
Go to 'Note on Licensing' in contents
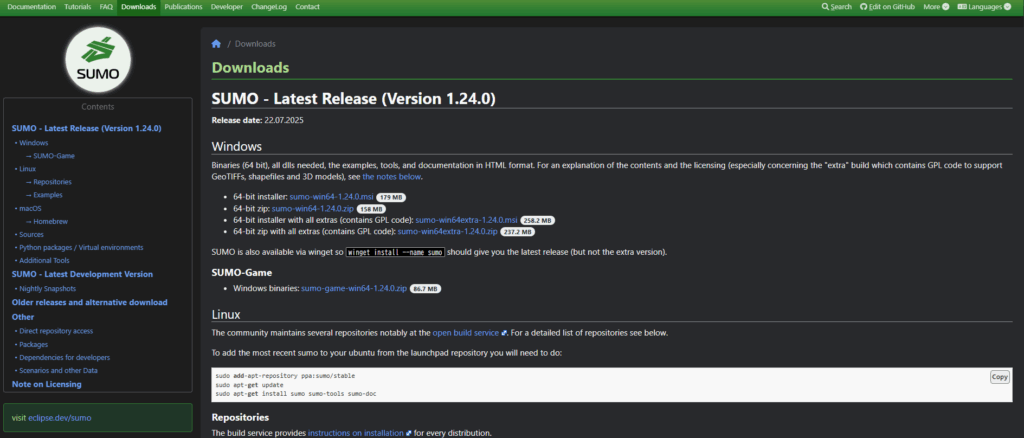(46, 384)
